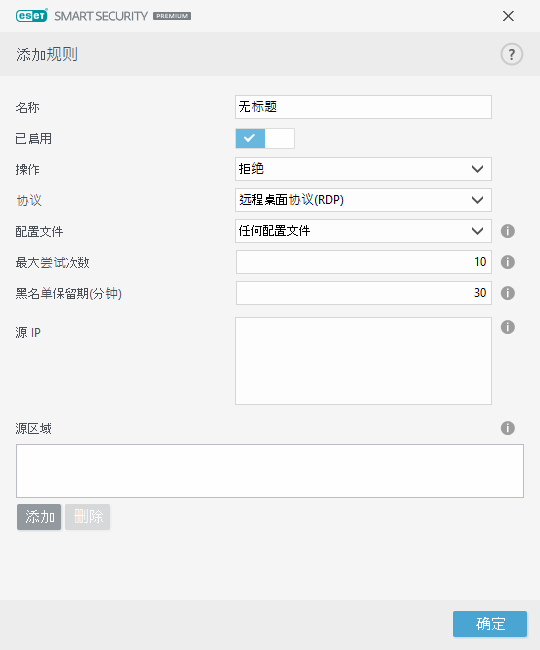Show info for 黑名单保留期(分钟) field
Image resolution: width=540 pixels, height=650 pixels.
pos(508,293)
